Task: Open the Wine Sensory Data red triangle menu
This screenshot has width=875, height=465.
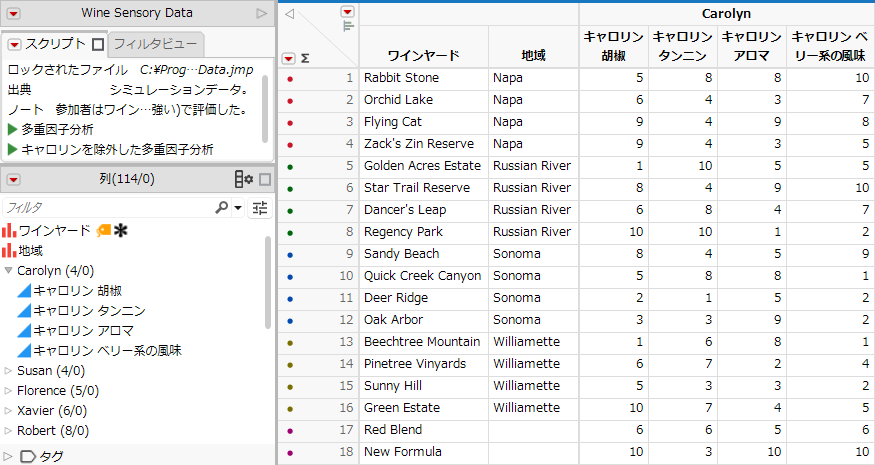Action: point(13,13)
